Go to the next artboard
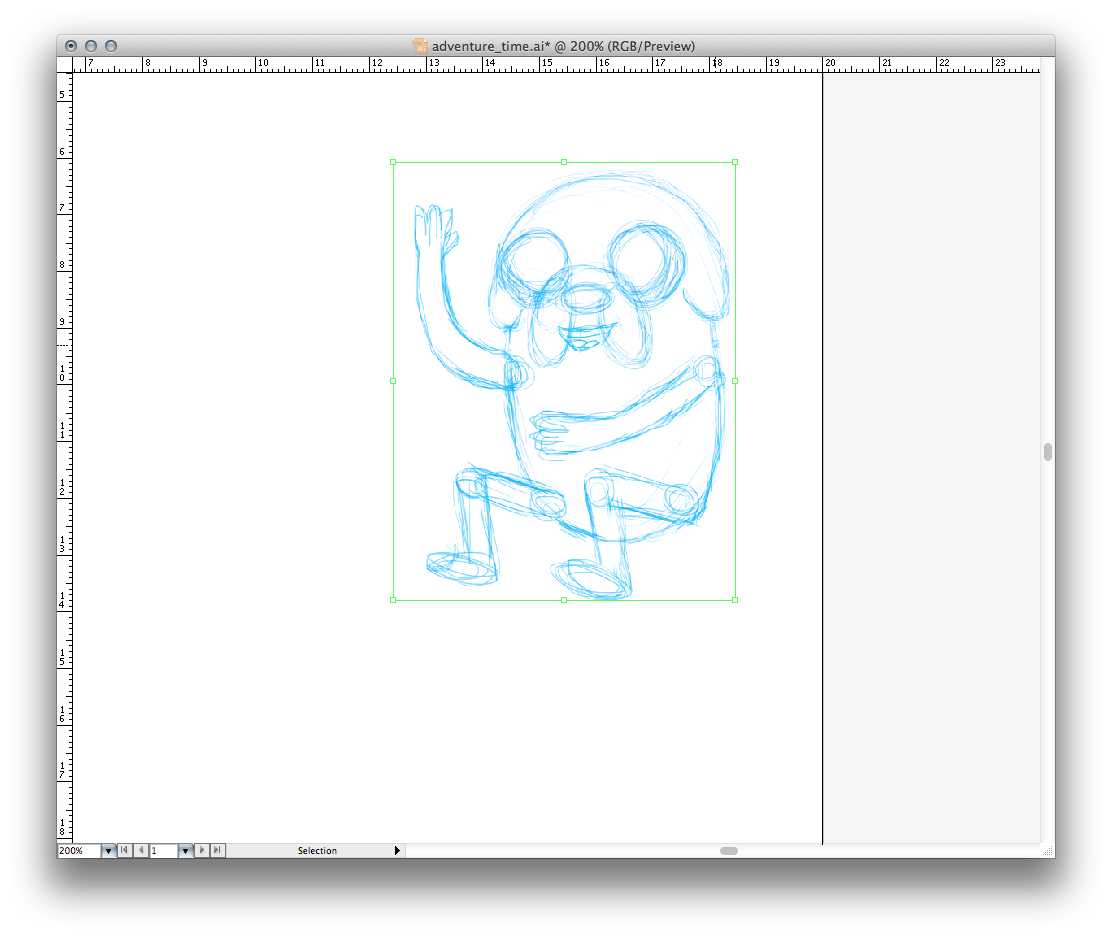1112x937 pixels. [x=202, y=851]
